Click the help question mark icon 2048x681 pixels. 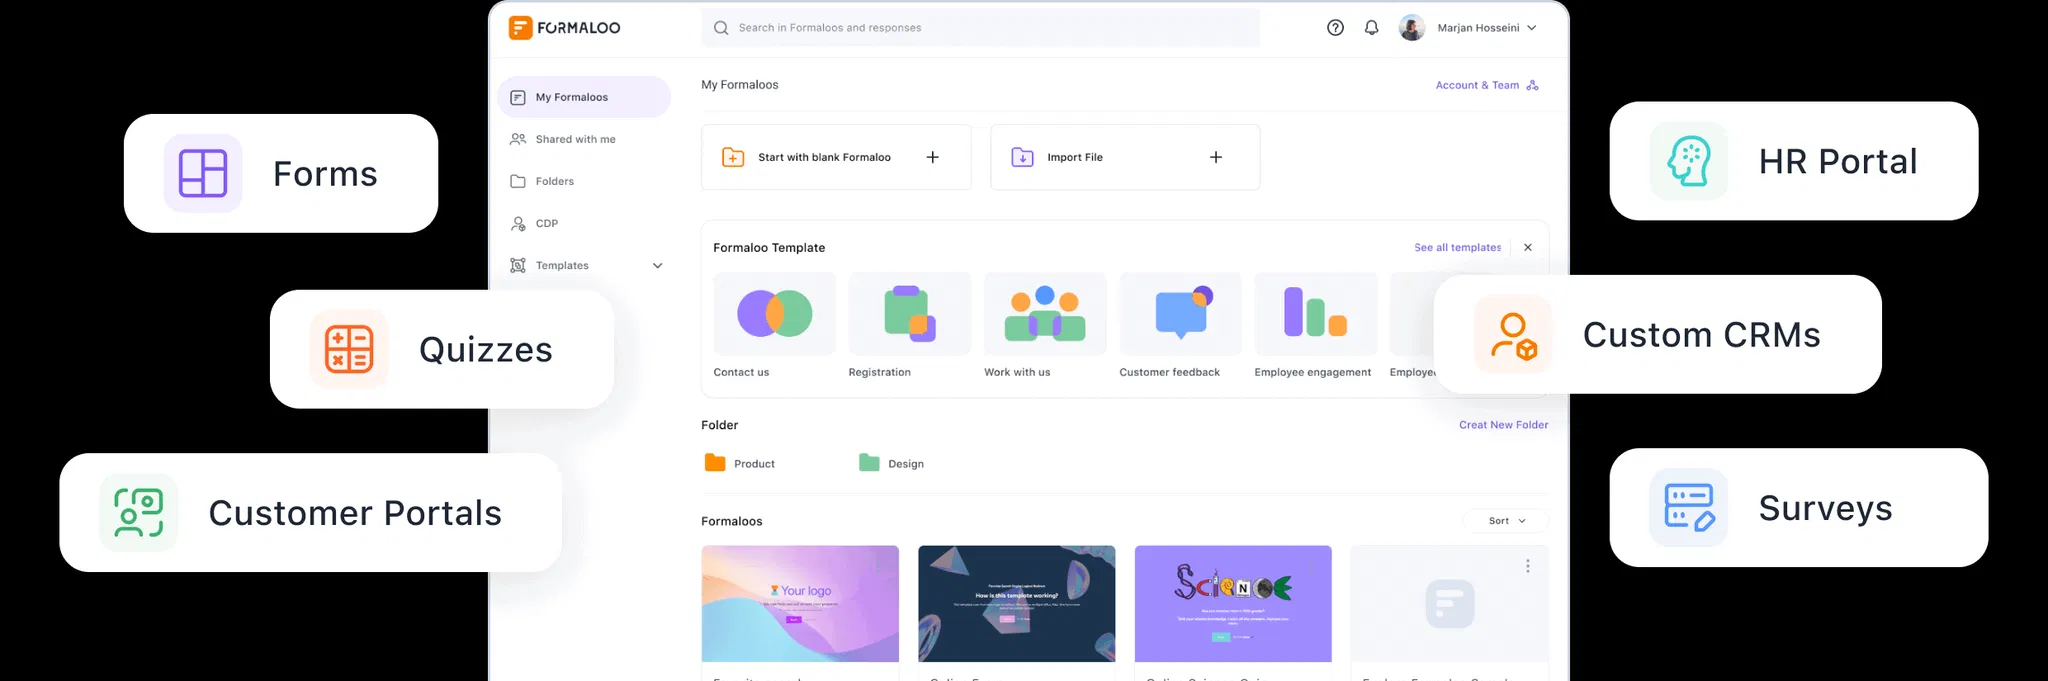coord(1335,28)
